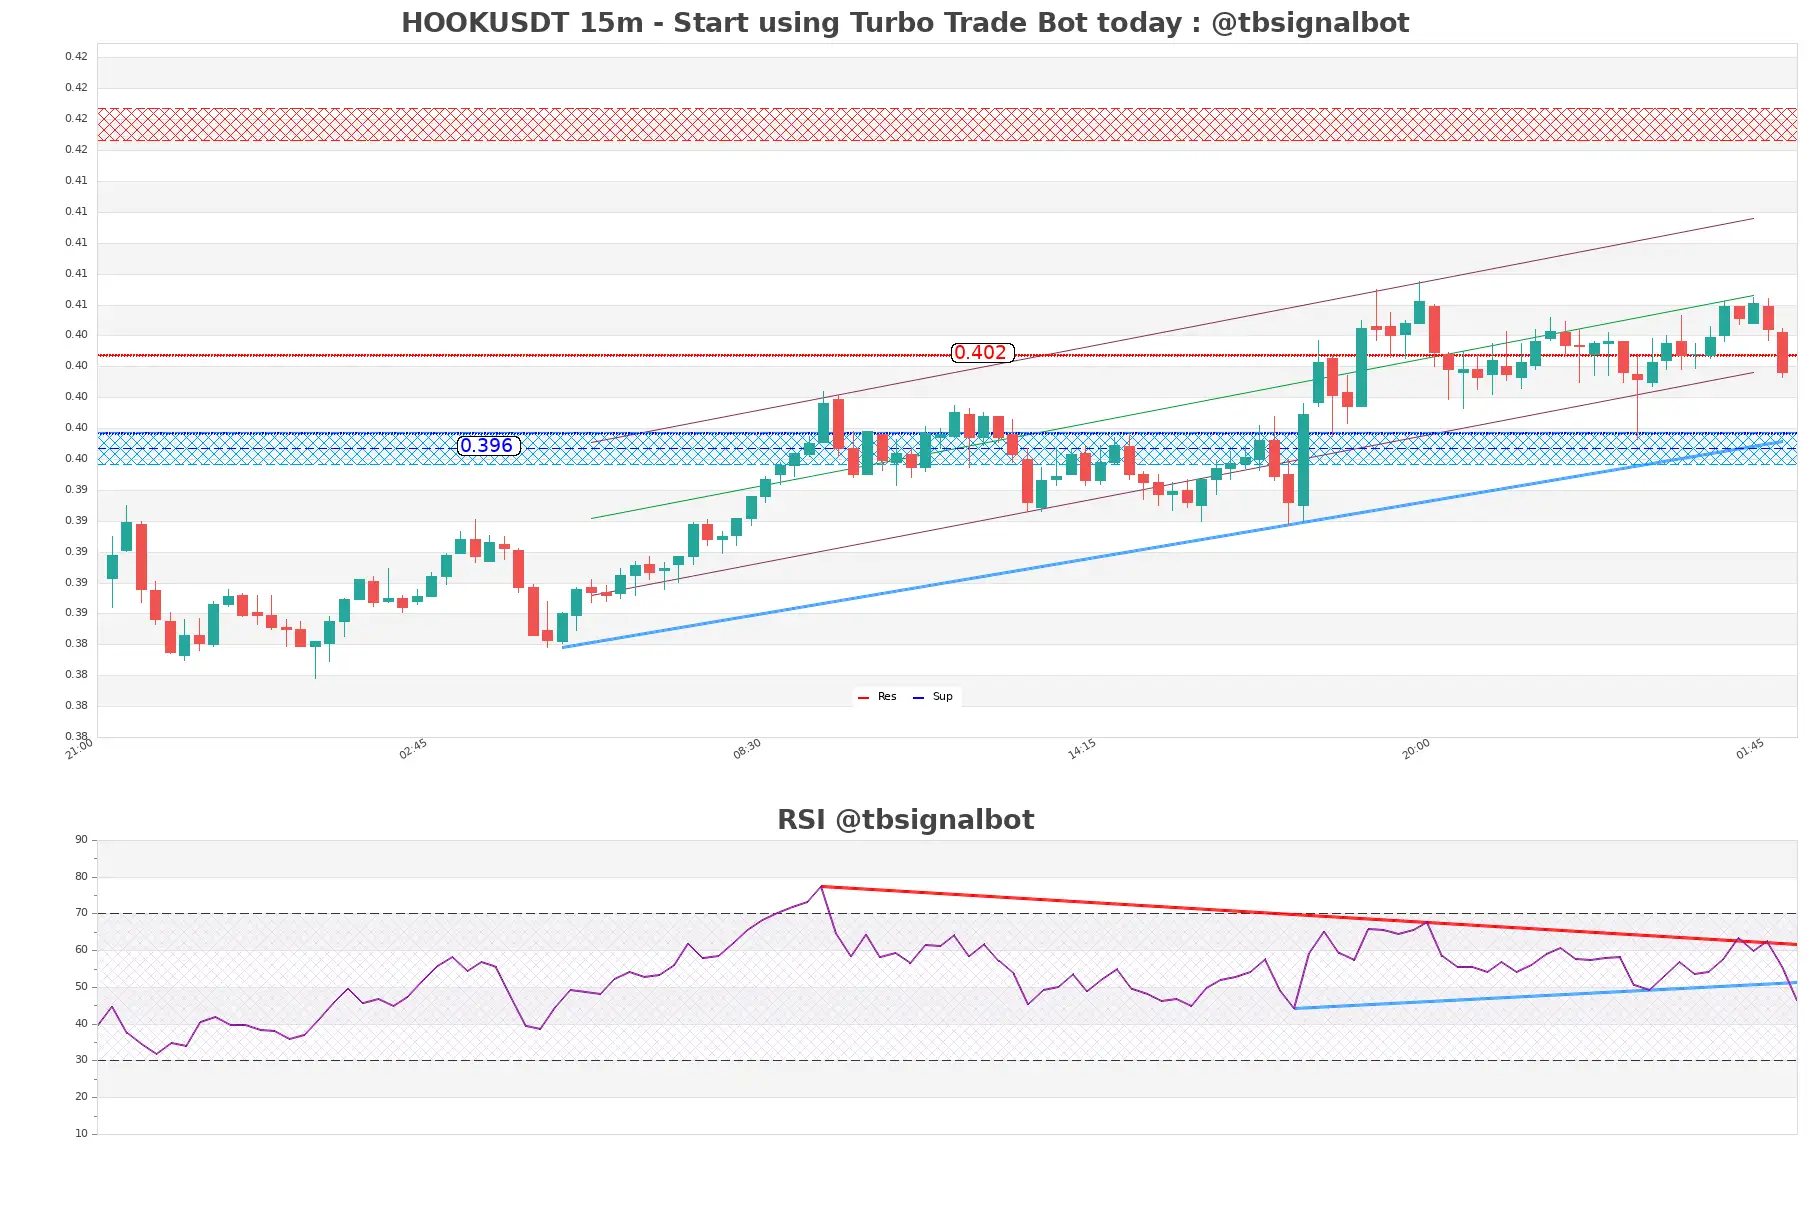
Task: Click the RSI 10 axis label
Action: pos(81,1134)
